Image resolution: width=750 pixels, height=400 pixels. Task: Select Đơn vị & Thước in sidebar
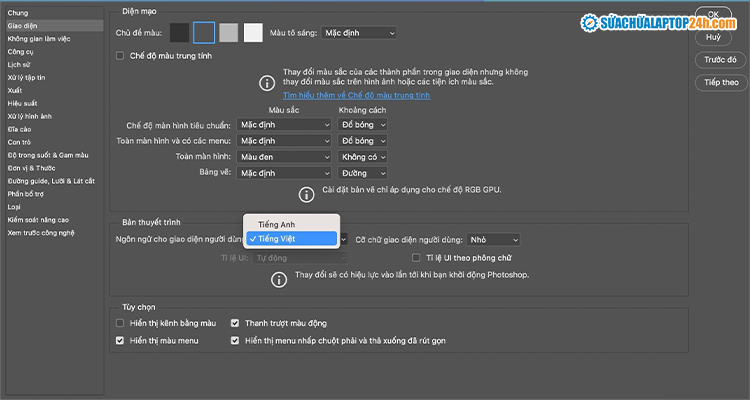pos(34,168)
